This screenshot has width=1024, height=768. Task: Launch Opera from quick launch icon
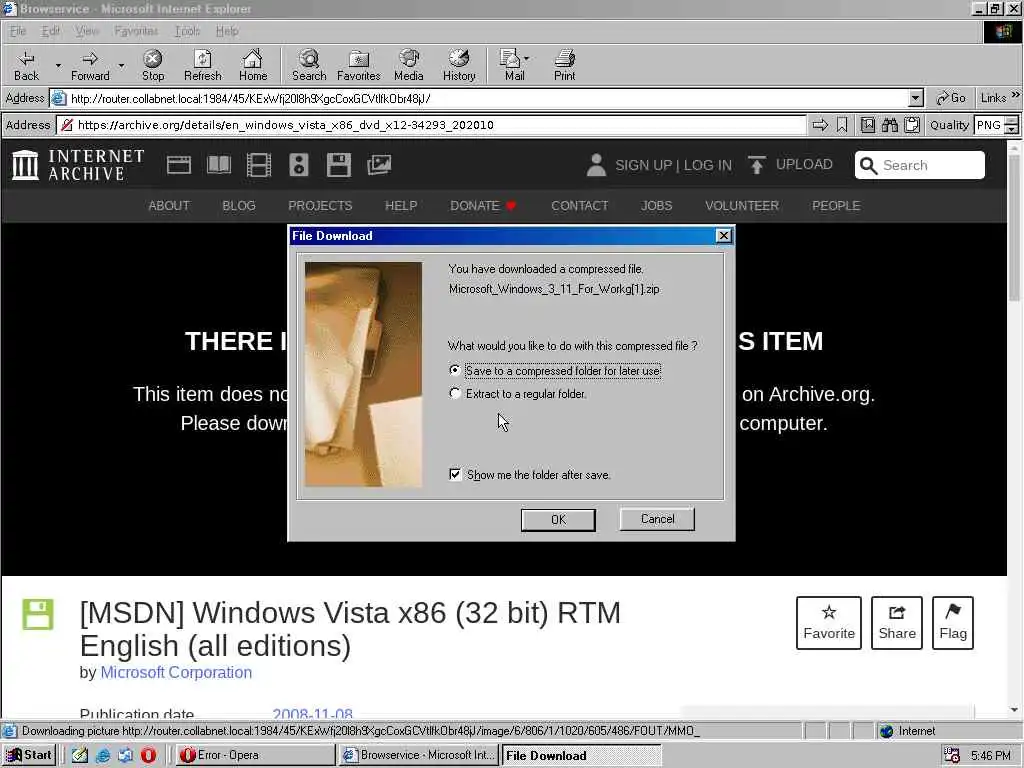148,755
